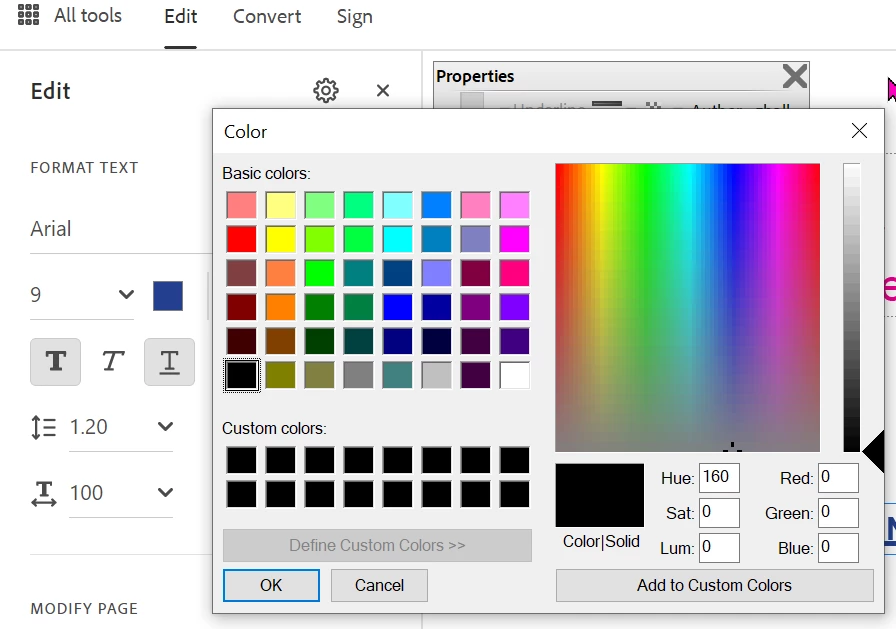Click Add to Custom Colors
Viewport: 896px width, 629px height.
pos(714,585)
